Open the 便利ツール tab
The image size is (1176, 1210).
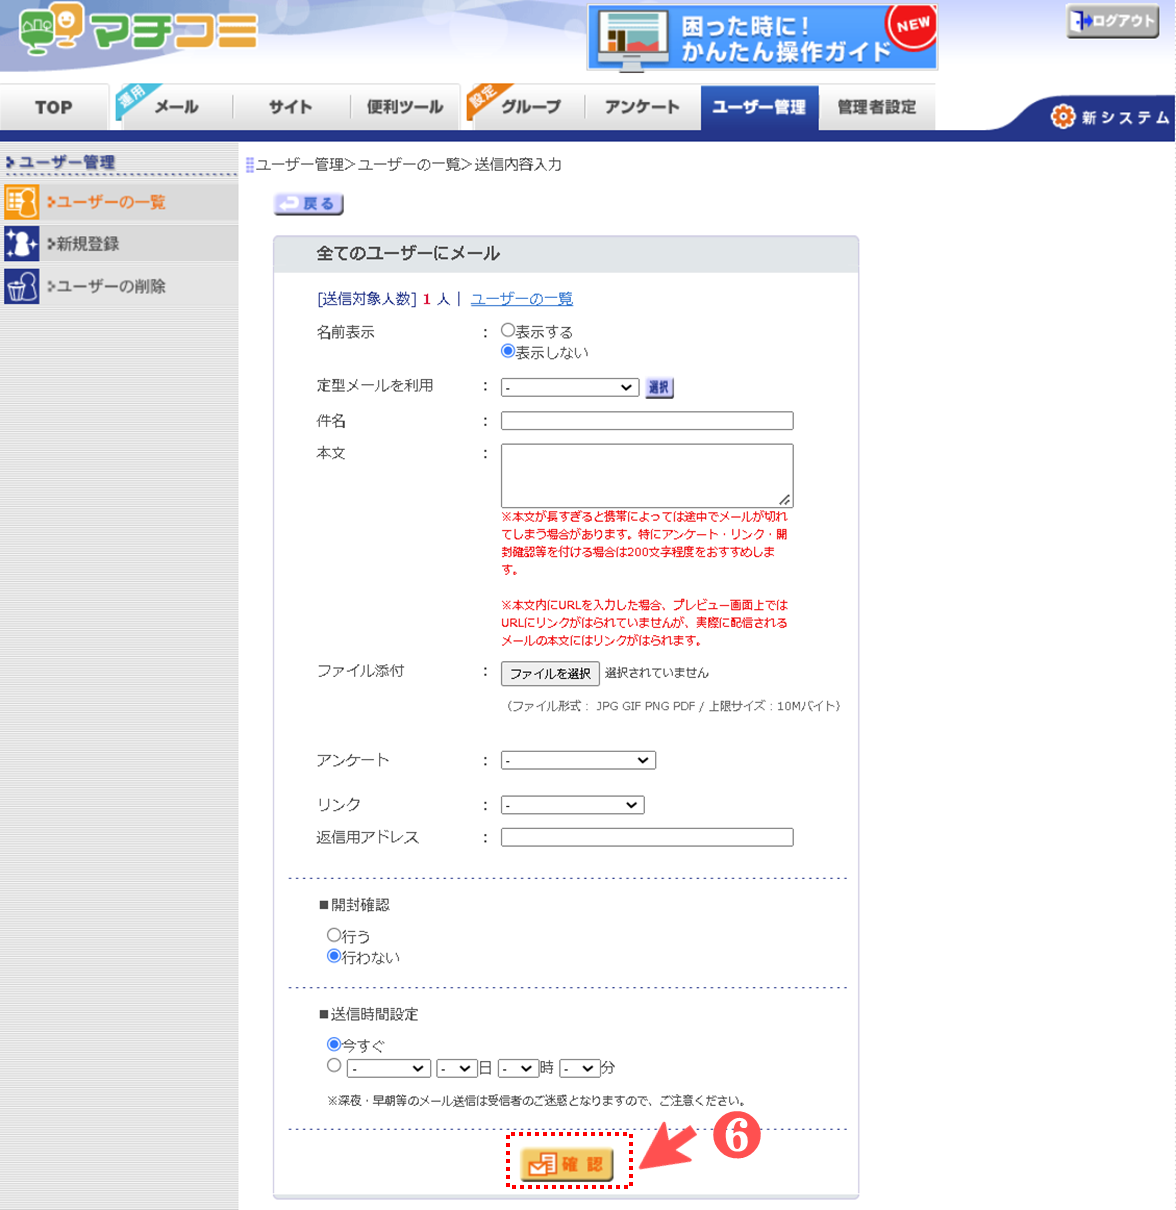coord(405,107)
